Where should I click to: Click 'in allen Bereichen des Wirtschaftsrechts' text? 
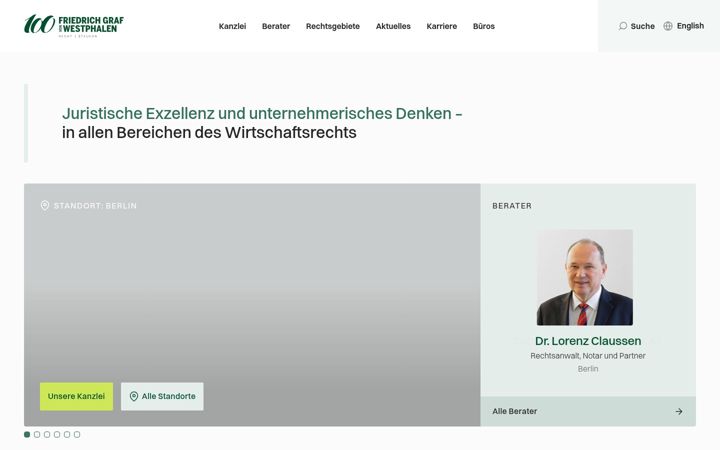[x=209, y=133]
